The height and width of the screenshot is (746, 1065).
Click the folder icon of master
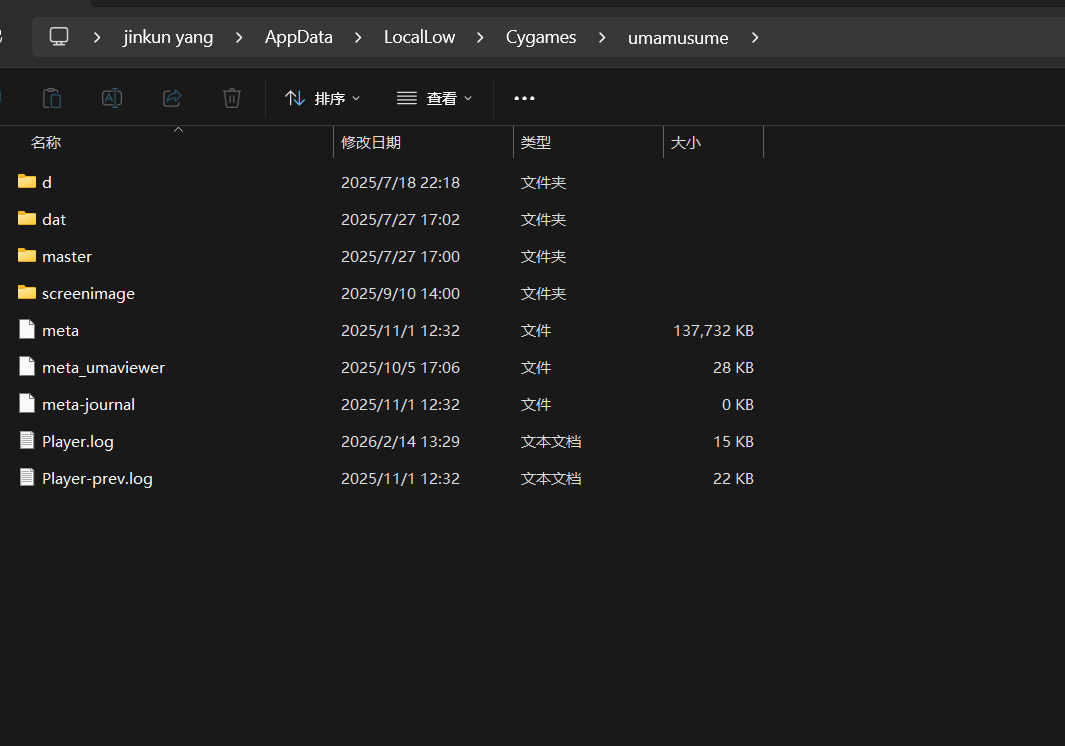[27, 255]
